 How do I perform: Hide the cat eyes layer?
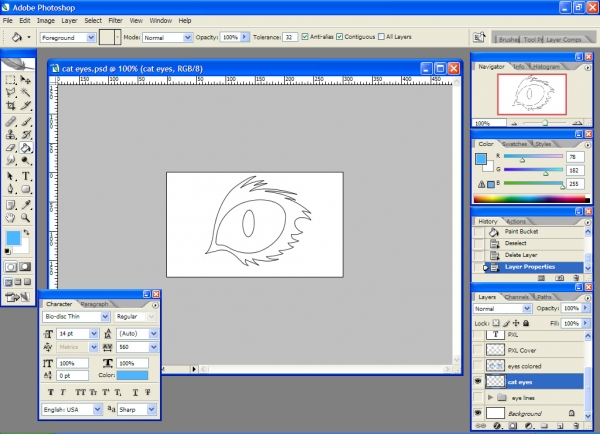click(x=478, y=381)
